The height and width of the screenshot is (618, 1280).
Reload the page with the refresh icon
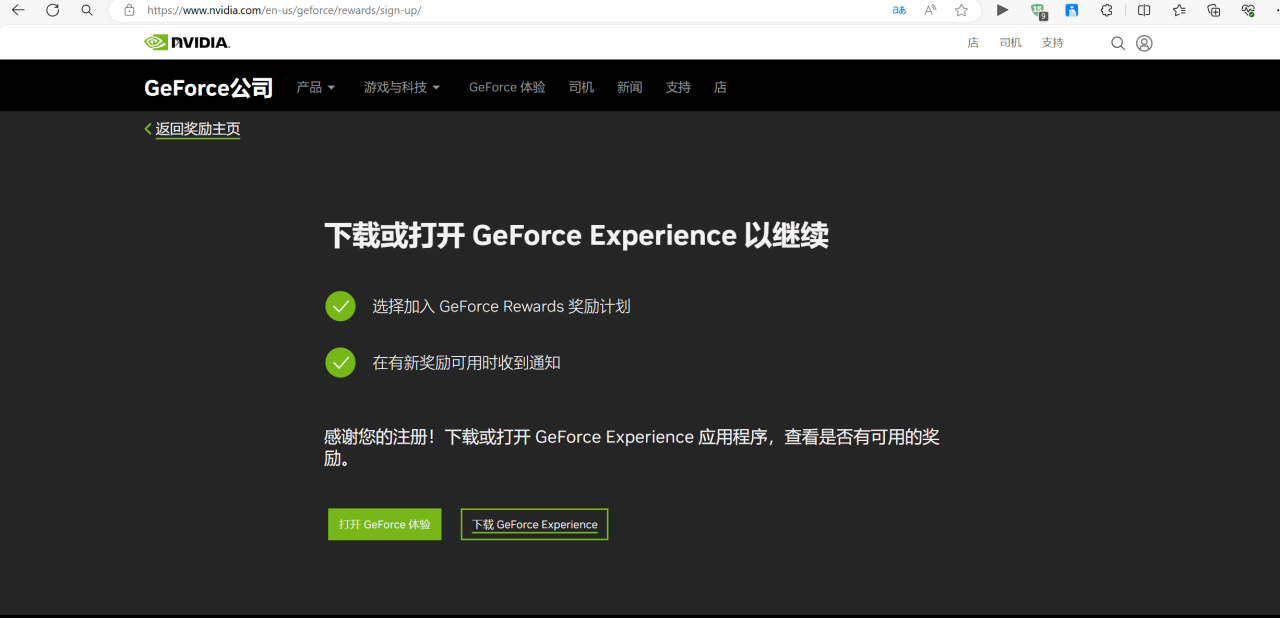coord(53,10)
